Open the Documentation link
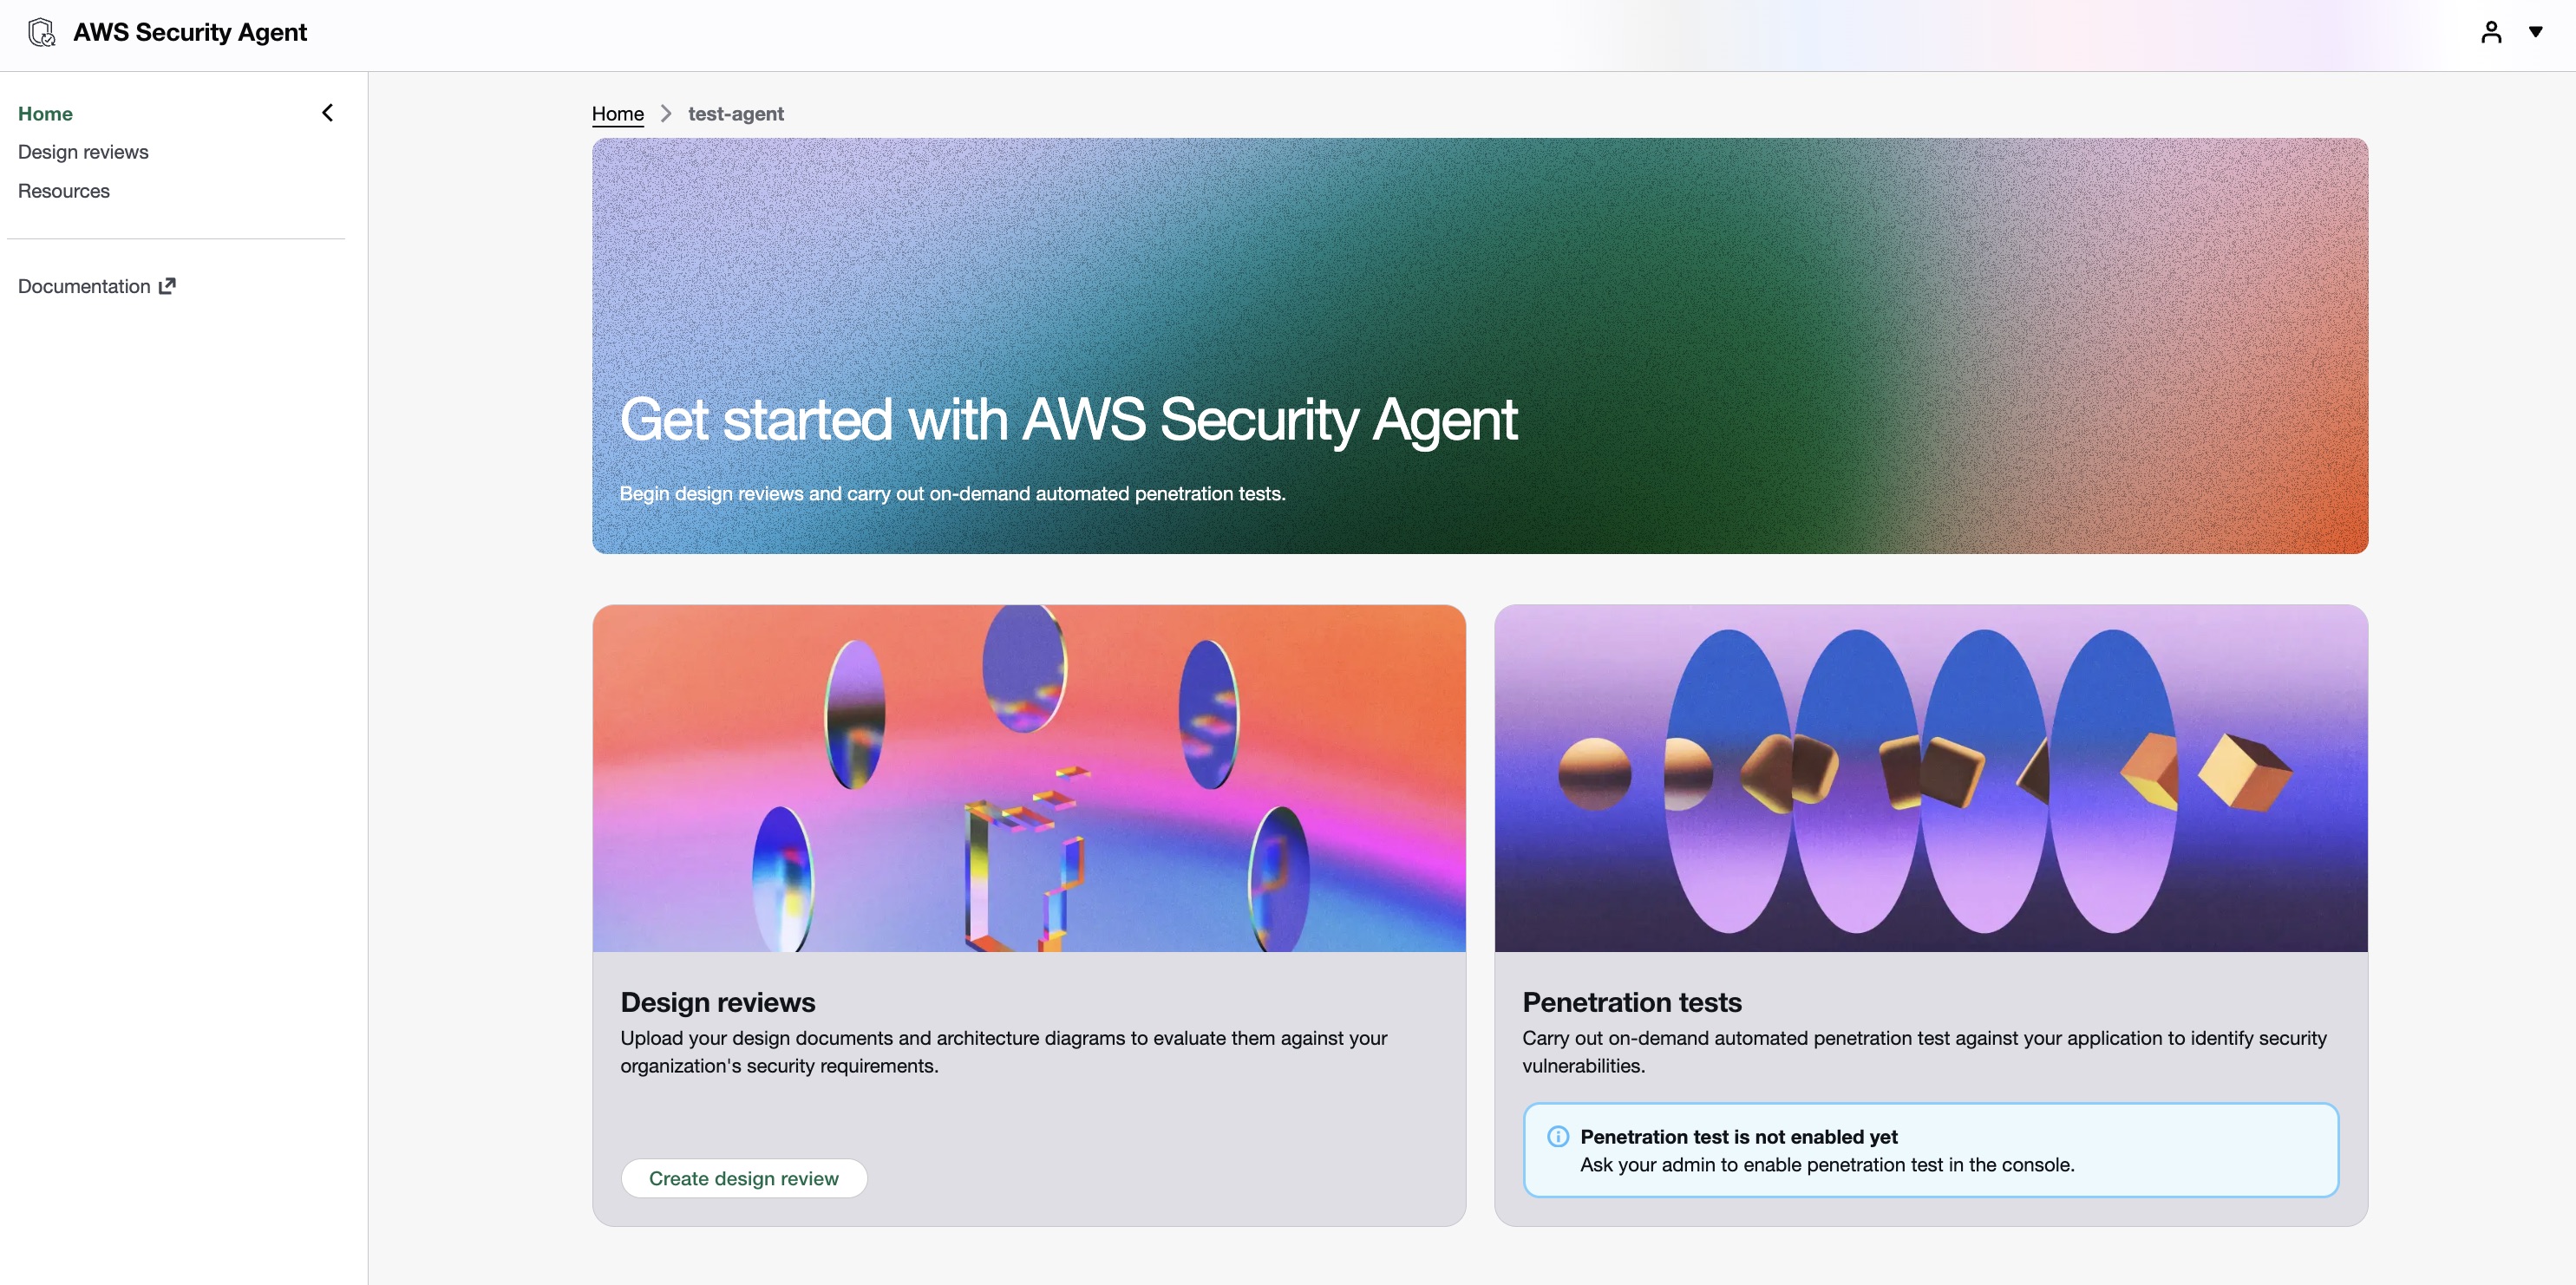Image resolution: width=2576 pixels, height=1285 pixels. point(84,286)
